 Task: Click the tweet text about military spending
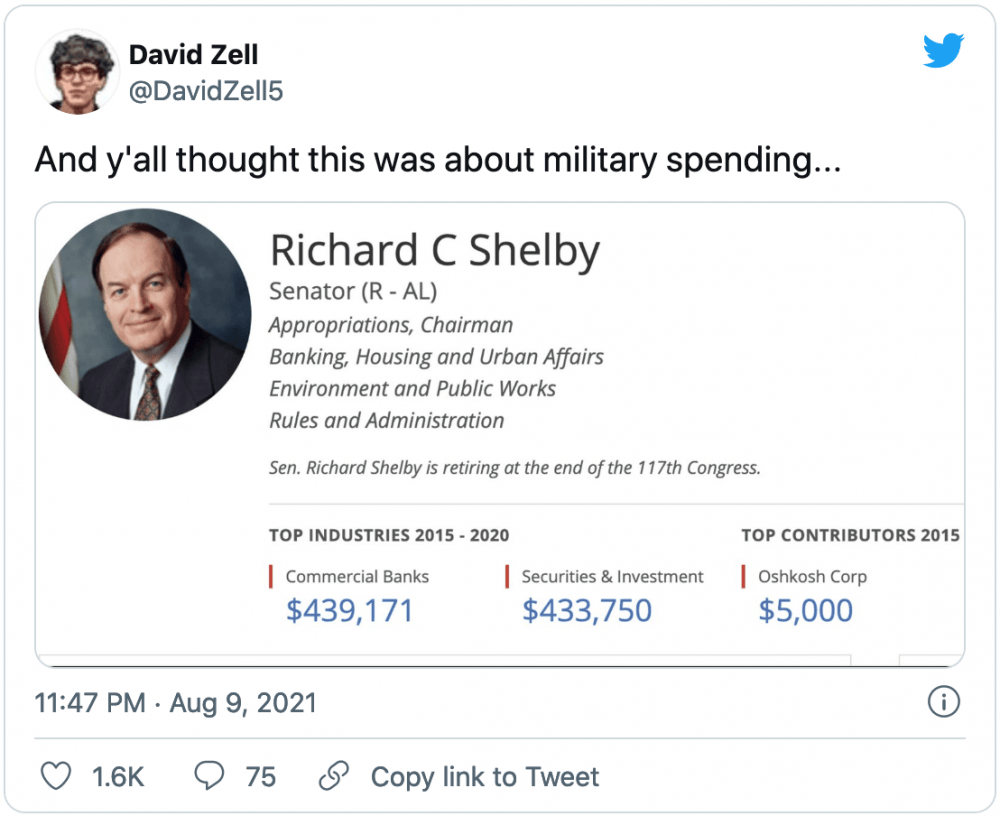(438, 159)
